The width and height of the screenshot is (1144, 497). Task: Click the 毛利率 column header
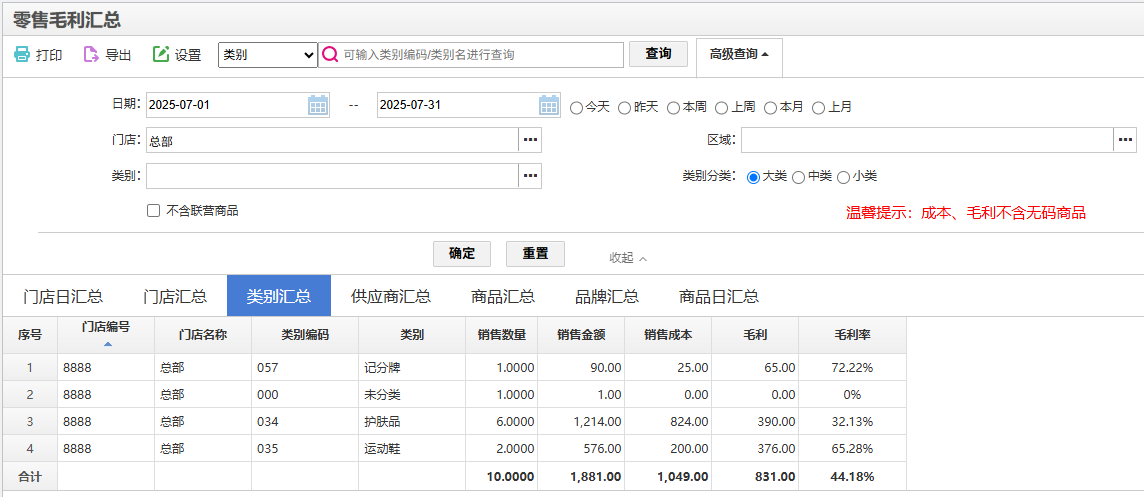coord(853,335)
